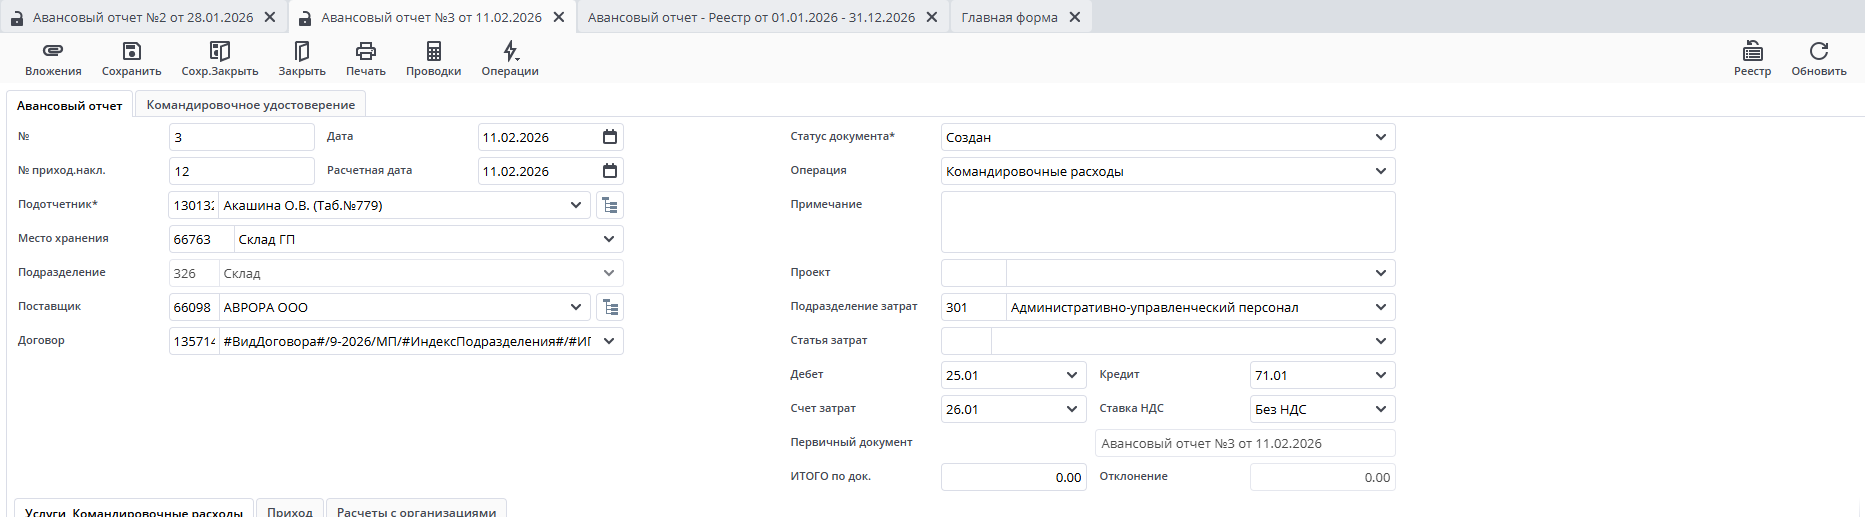The image size is (1865, 517).
Task: Open the calendar picker for Дата field
Action: [x=610, y=137]
